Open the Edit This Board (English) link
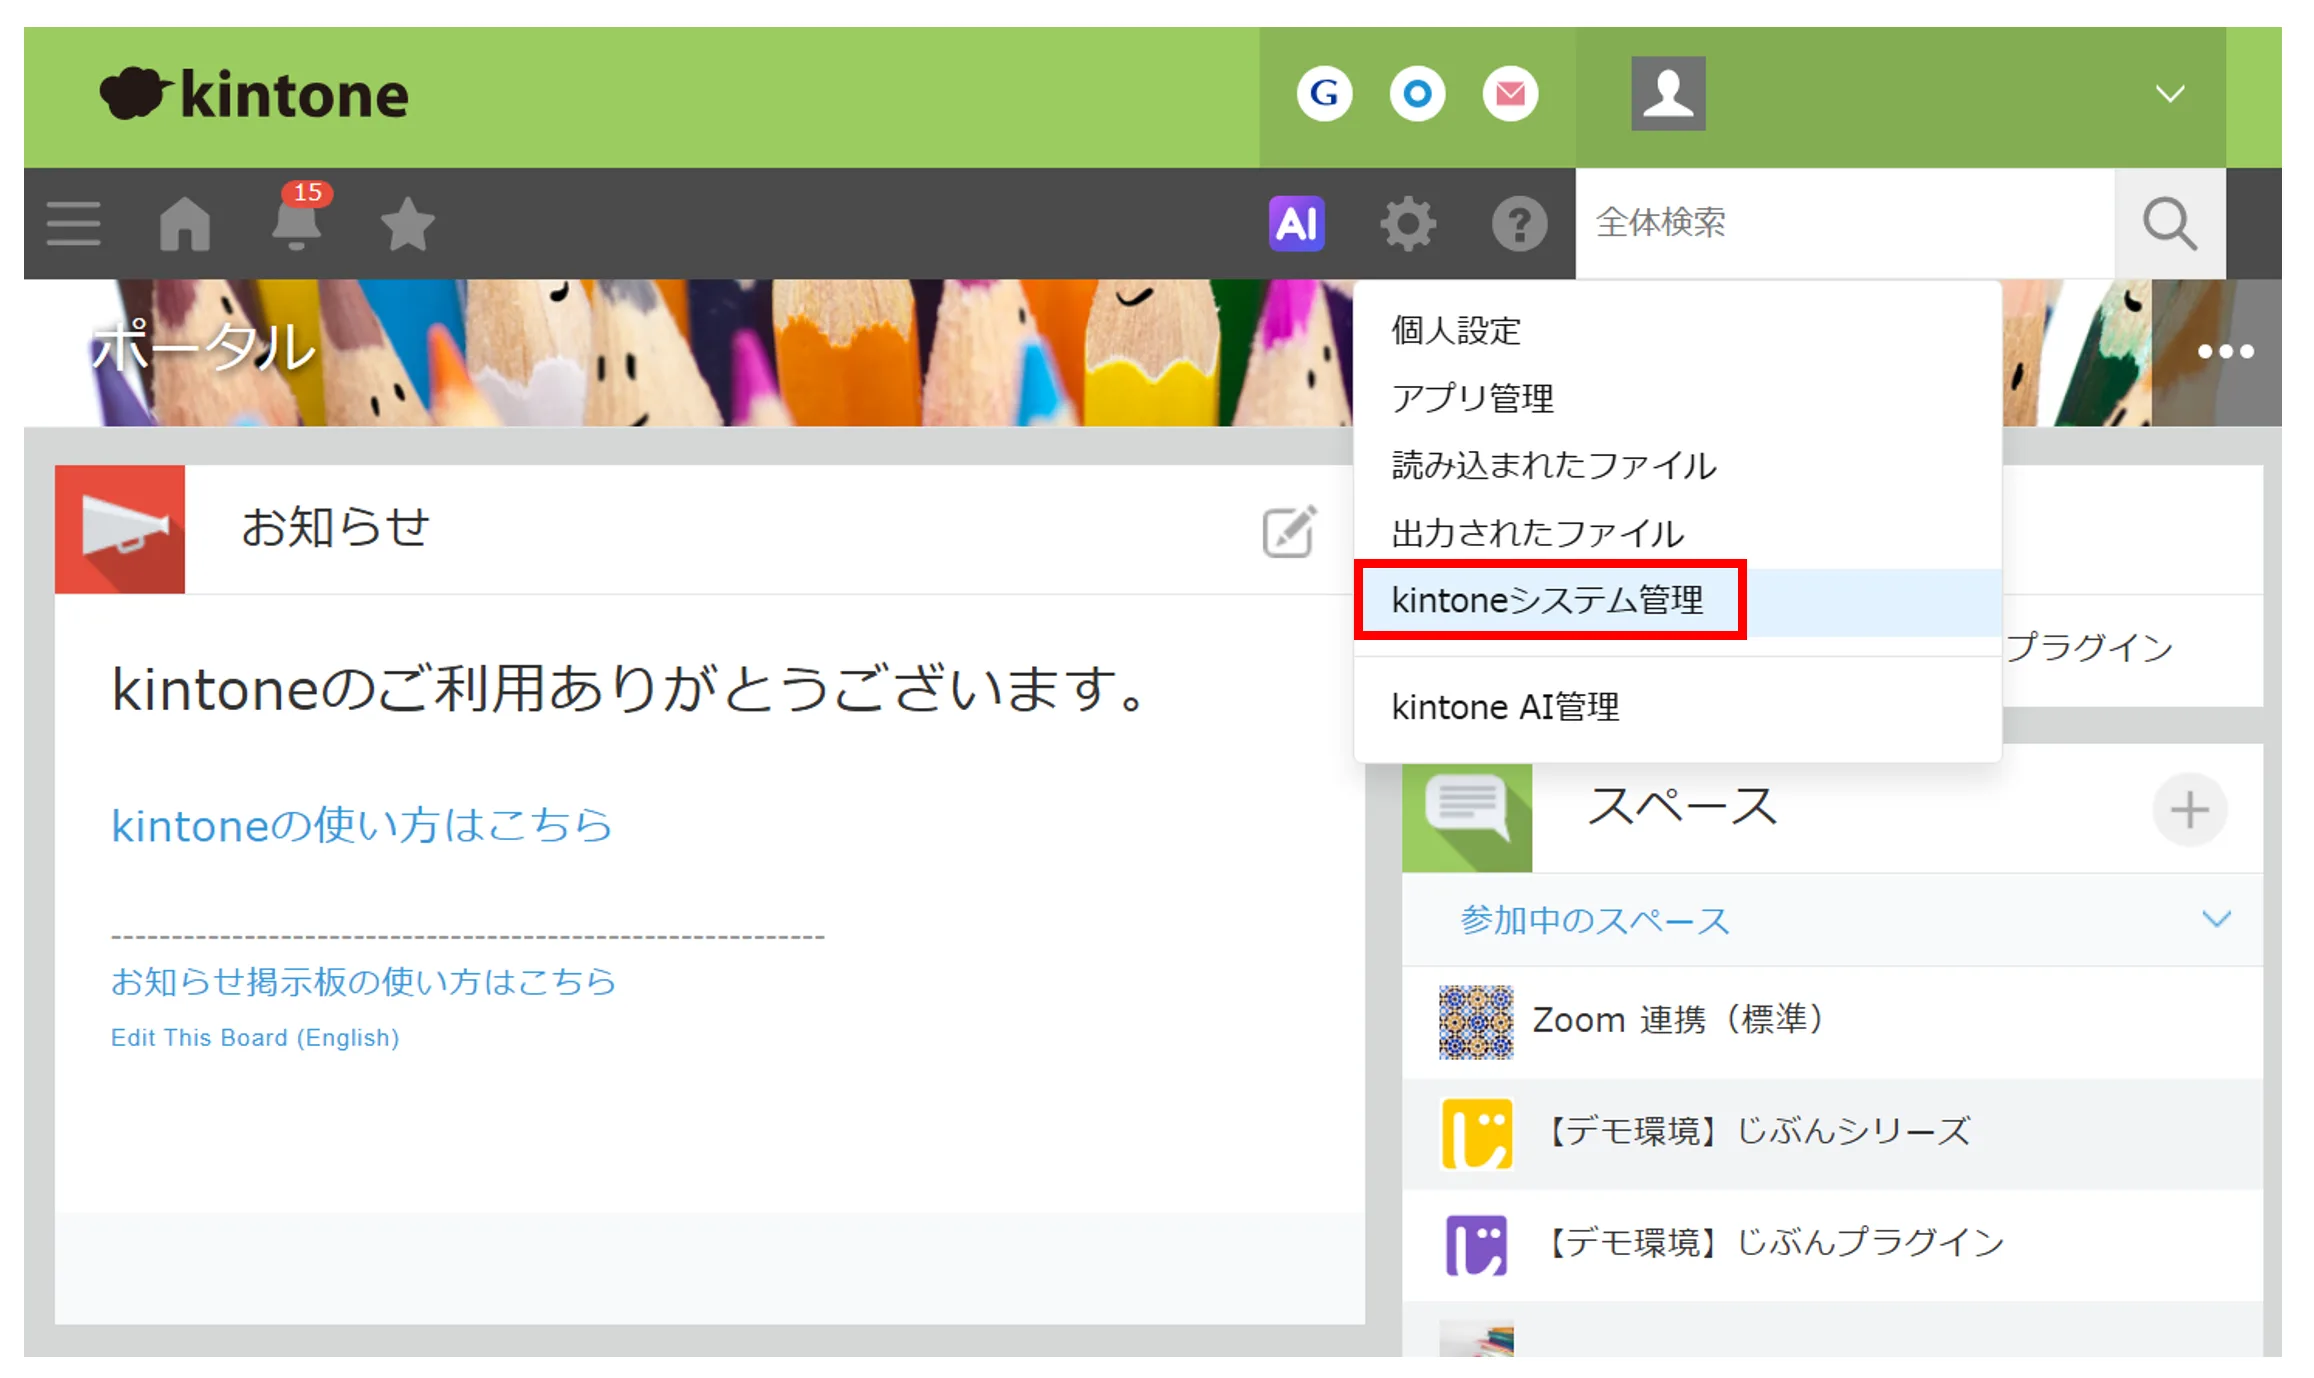The width and height of the screenshot is (2314, 1378). click(x=255, y=1038)
